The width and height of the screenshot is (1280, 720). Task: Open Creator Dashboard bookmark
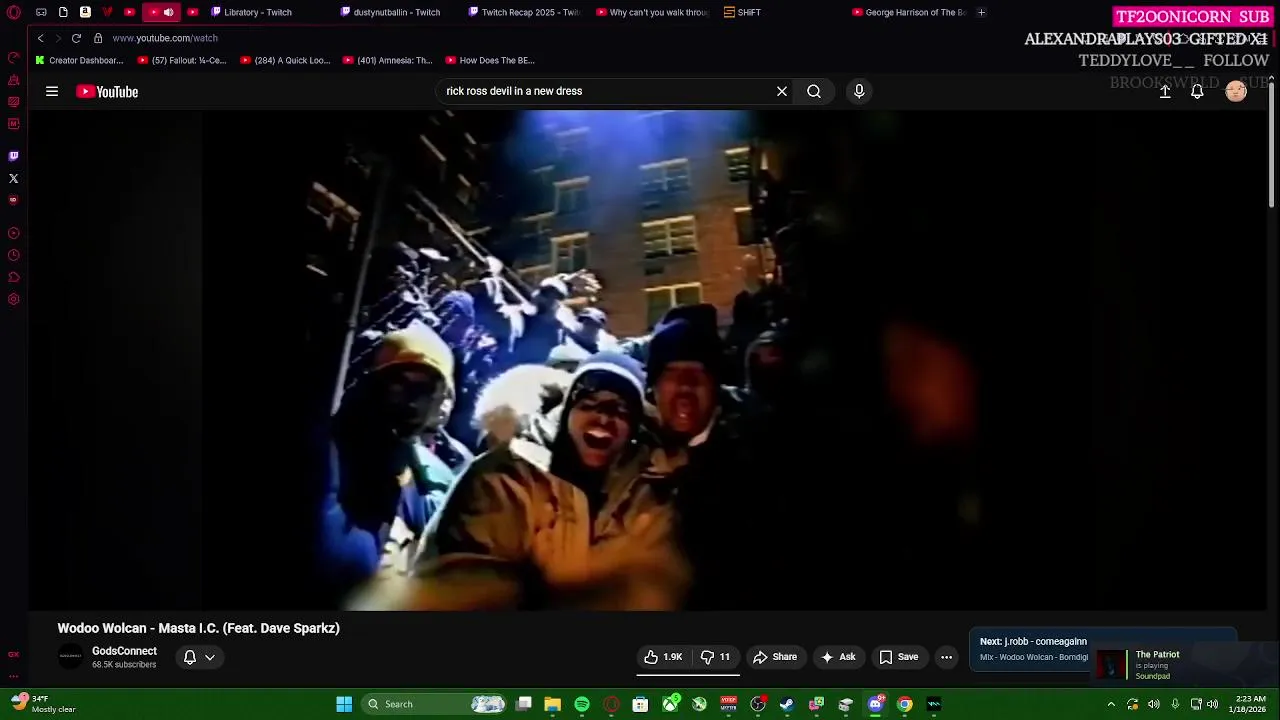coord(79,60)
